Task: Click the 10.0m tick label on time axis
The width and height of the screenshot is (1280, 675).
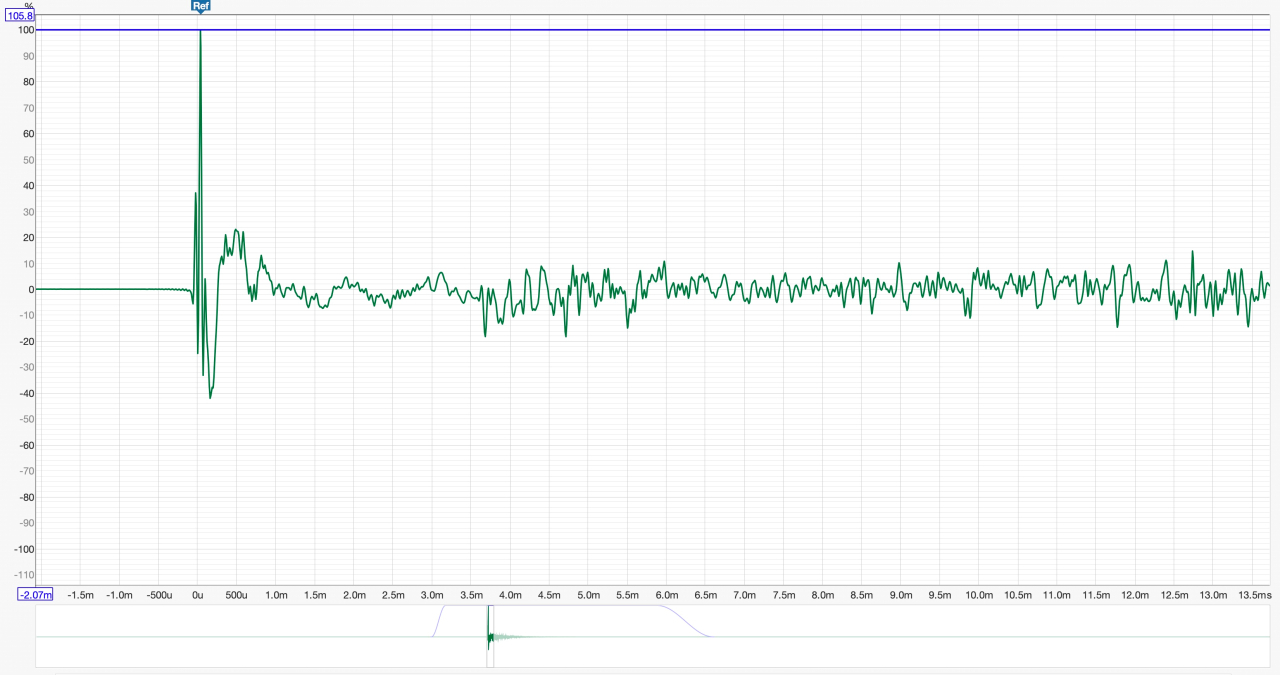Action: click(979, 595)
